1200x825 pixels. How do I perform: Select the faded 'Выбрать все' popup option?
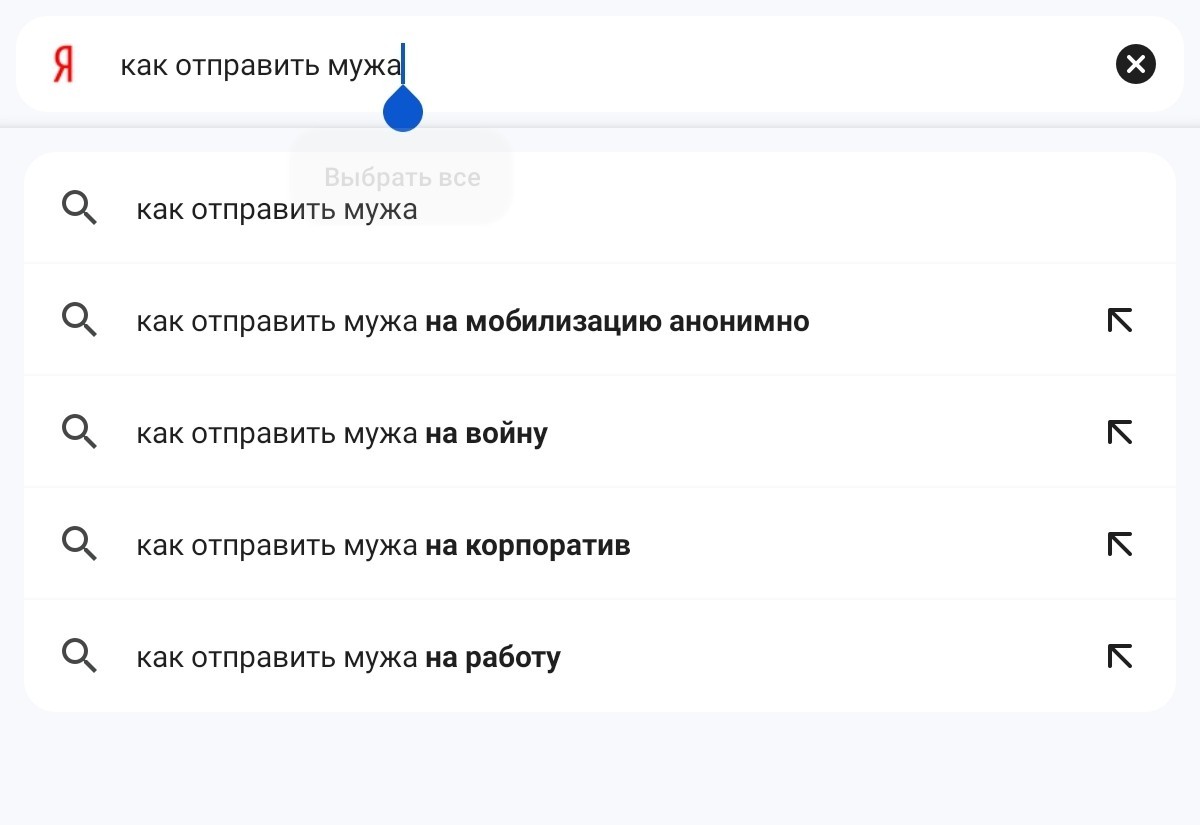(x=402, y=178)
